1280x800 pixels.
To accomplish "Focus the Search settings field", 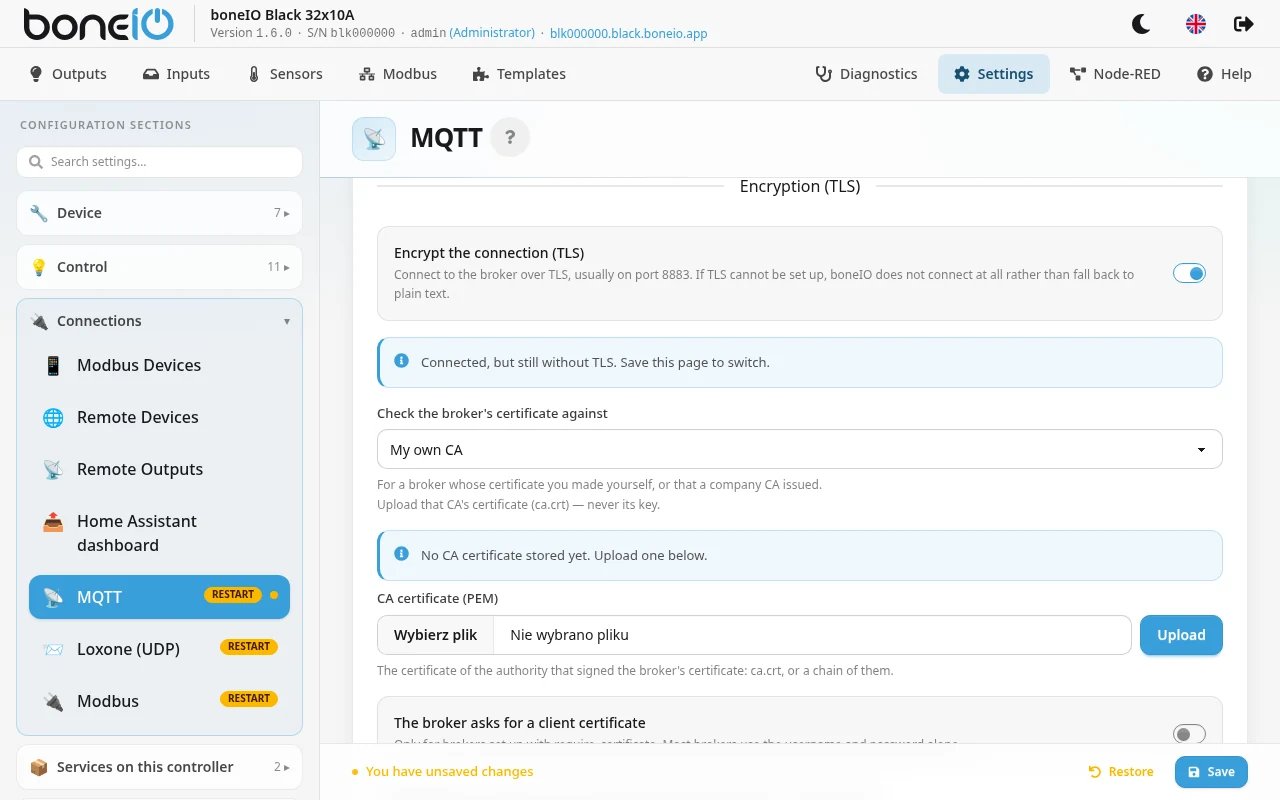I will [x=159, y=162].
